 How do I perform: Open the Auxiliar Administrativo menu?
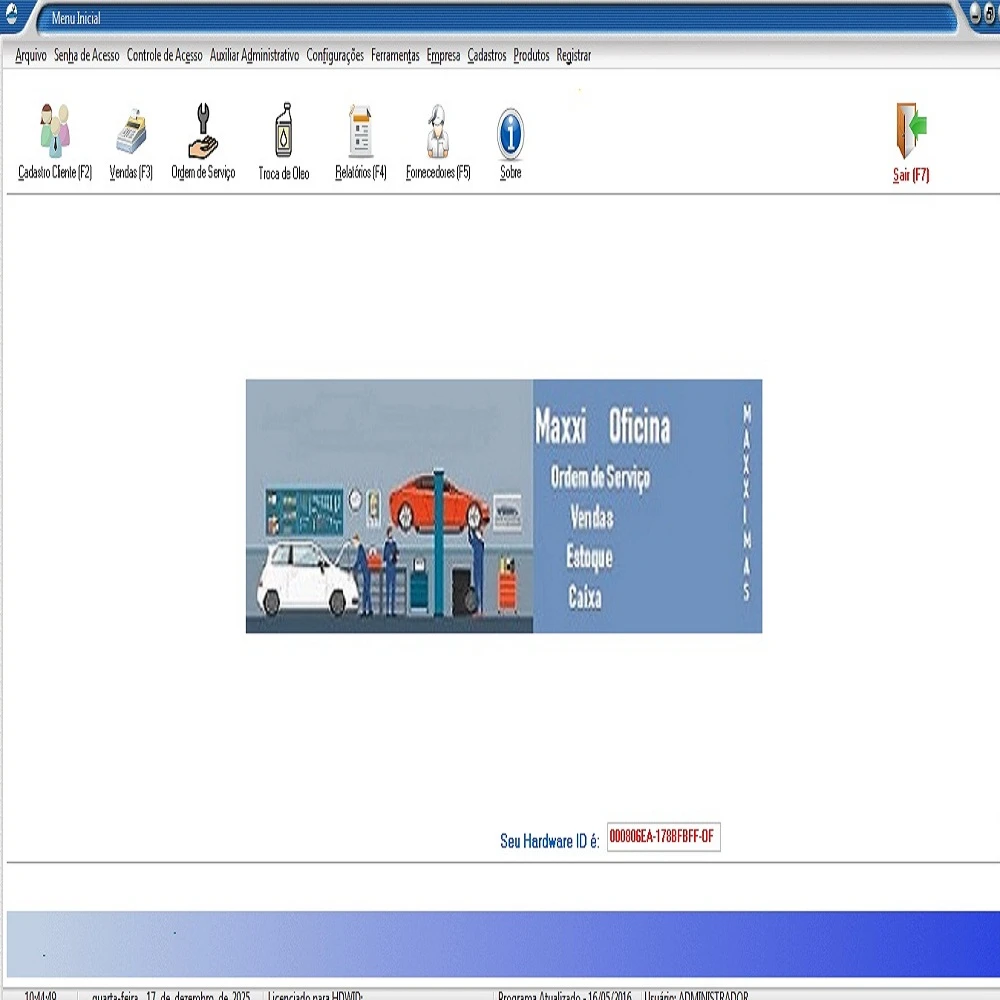point(254,56)
